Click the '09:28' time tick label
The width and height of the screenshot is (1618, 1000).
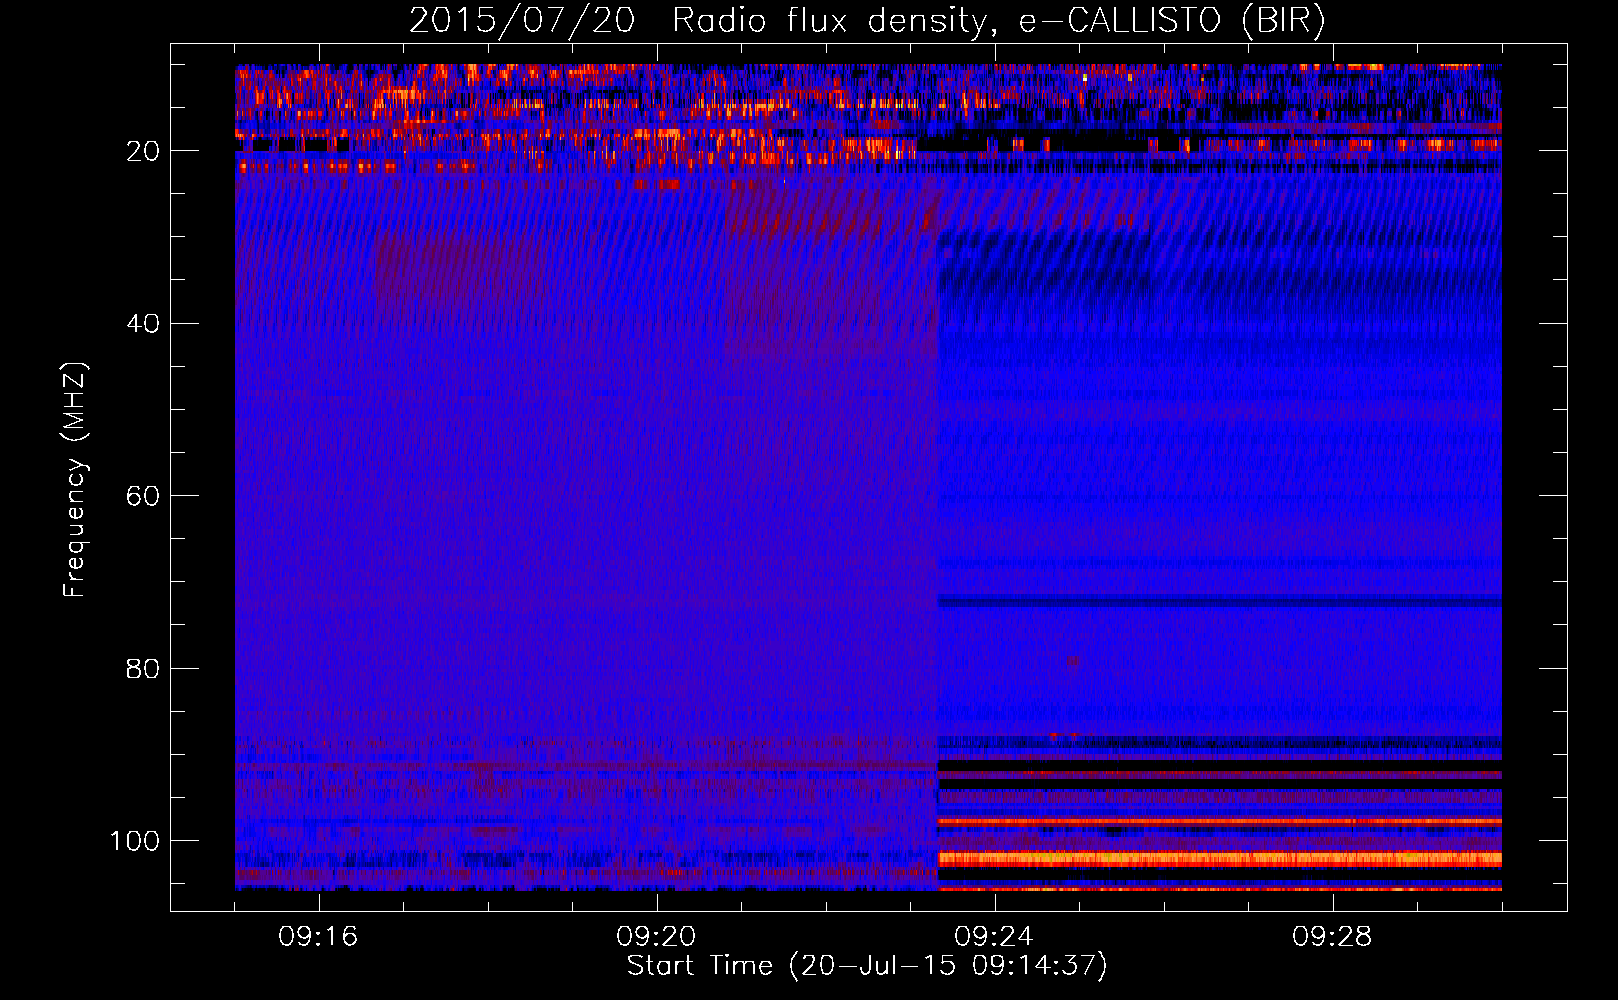click(1332, 937)
